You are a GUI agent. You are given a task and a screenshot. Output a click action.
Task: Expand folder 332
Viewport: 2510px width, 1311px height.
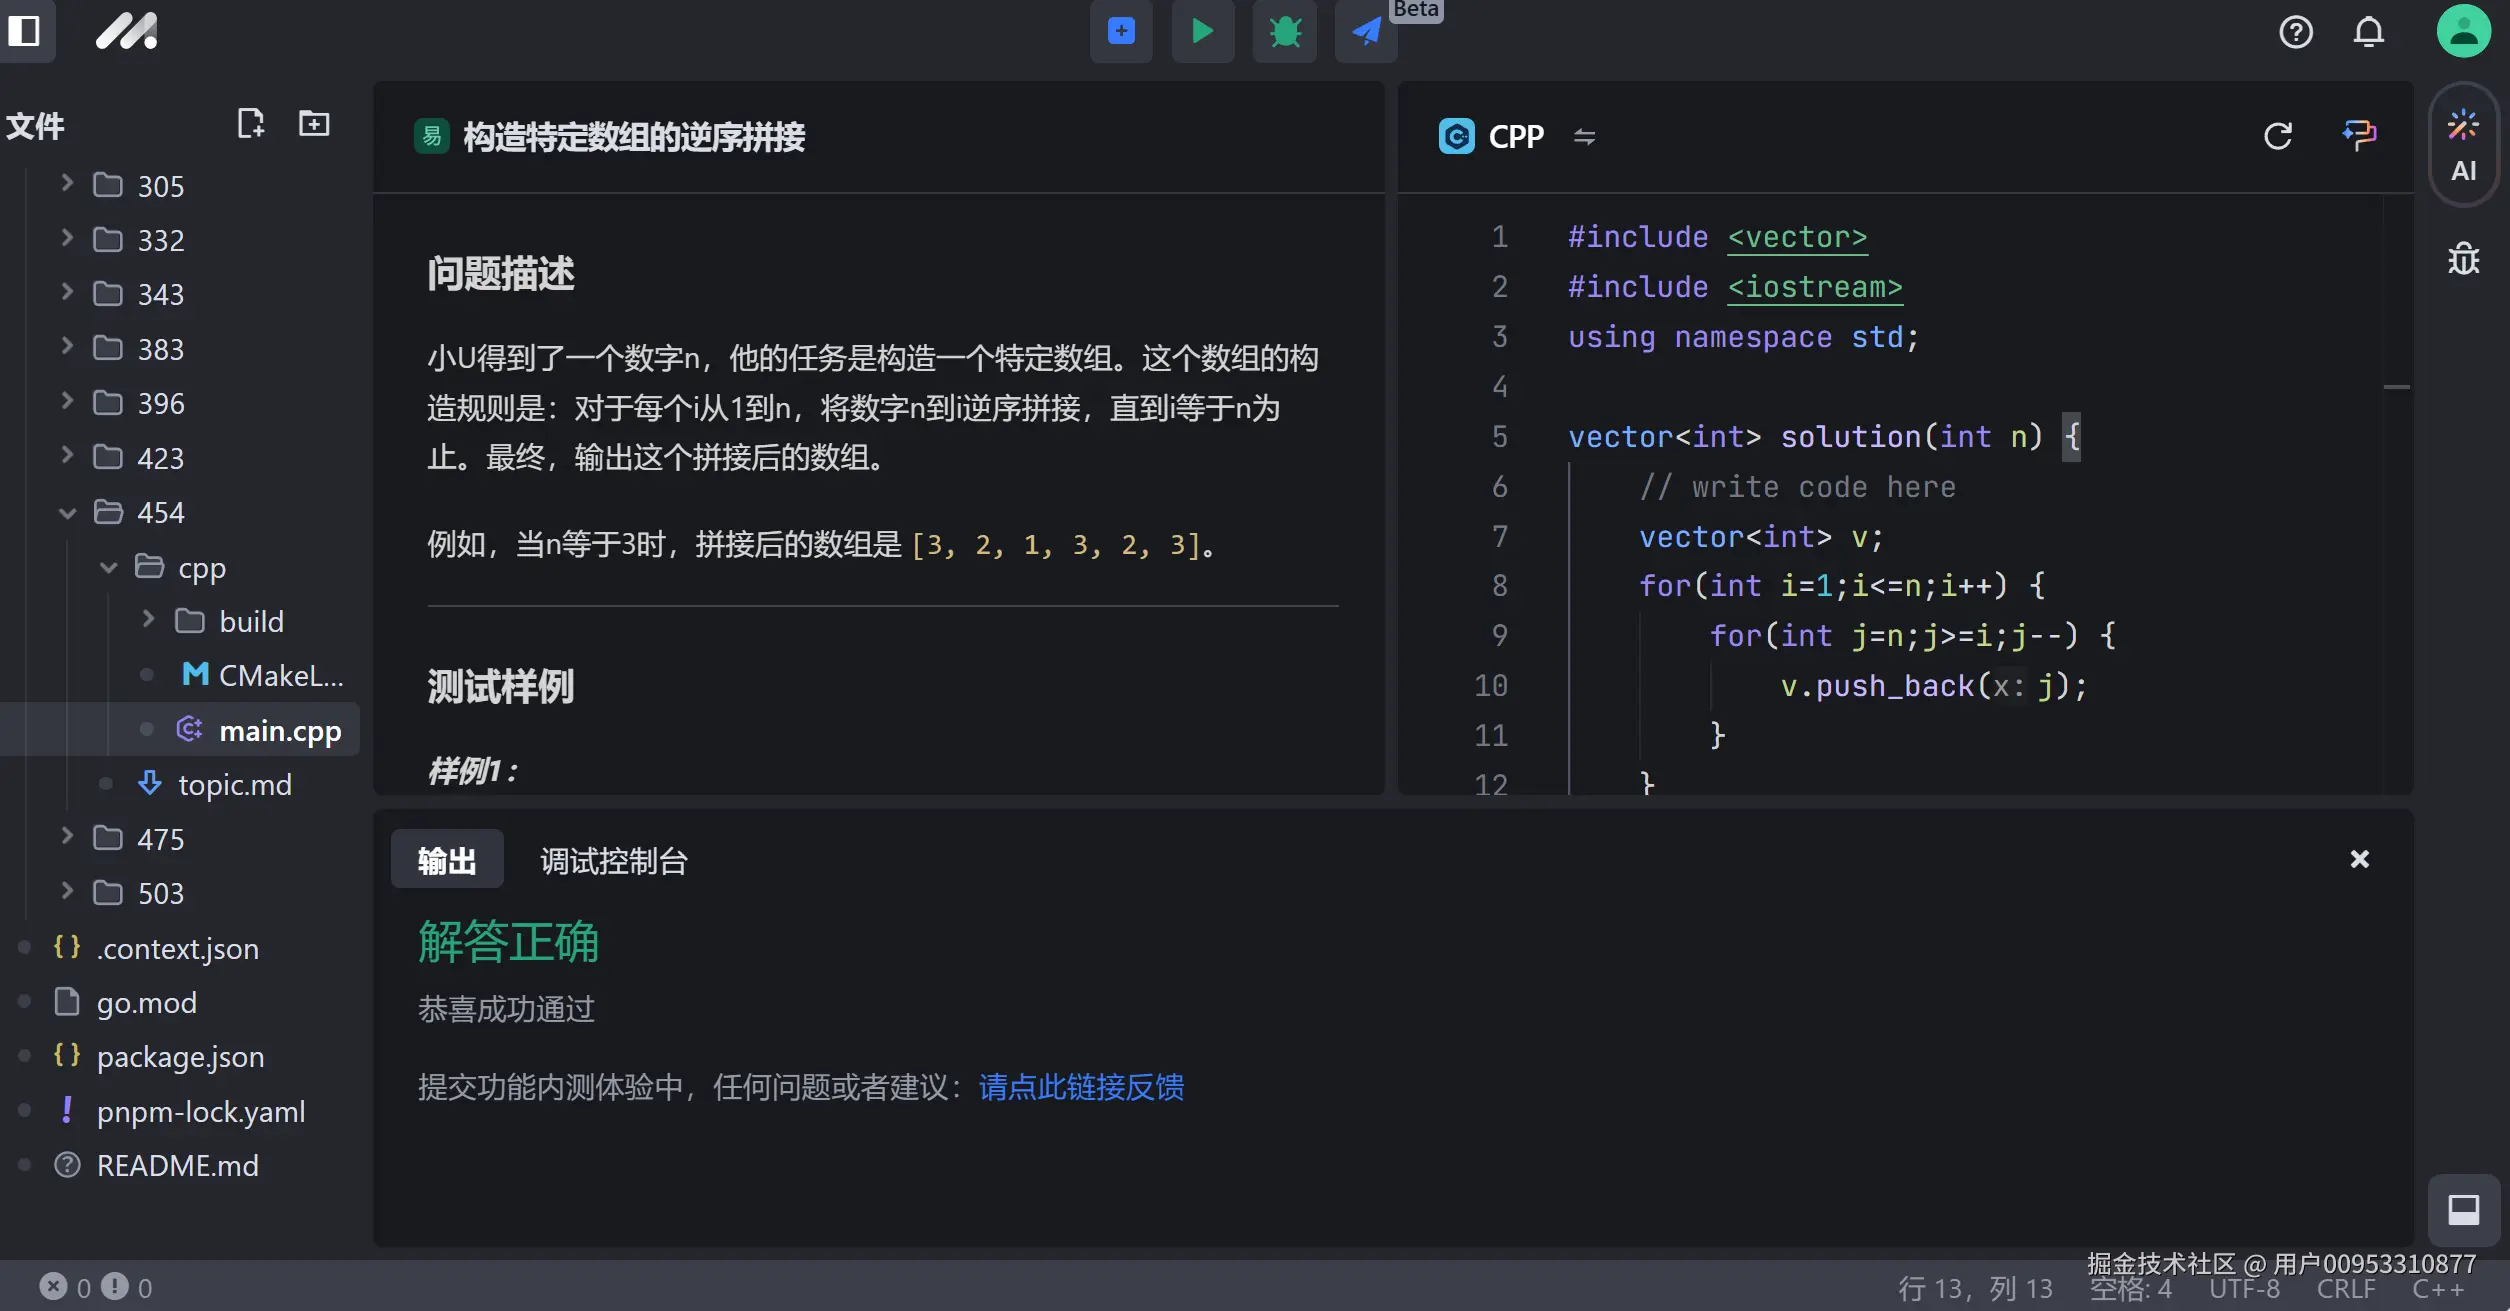pyautogui.click(x=66, y=239)
